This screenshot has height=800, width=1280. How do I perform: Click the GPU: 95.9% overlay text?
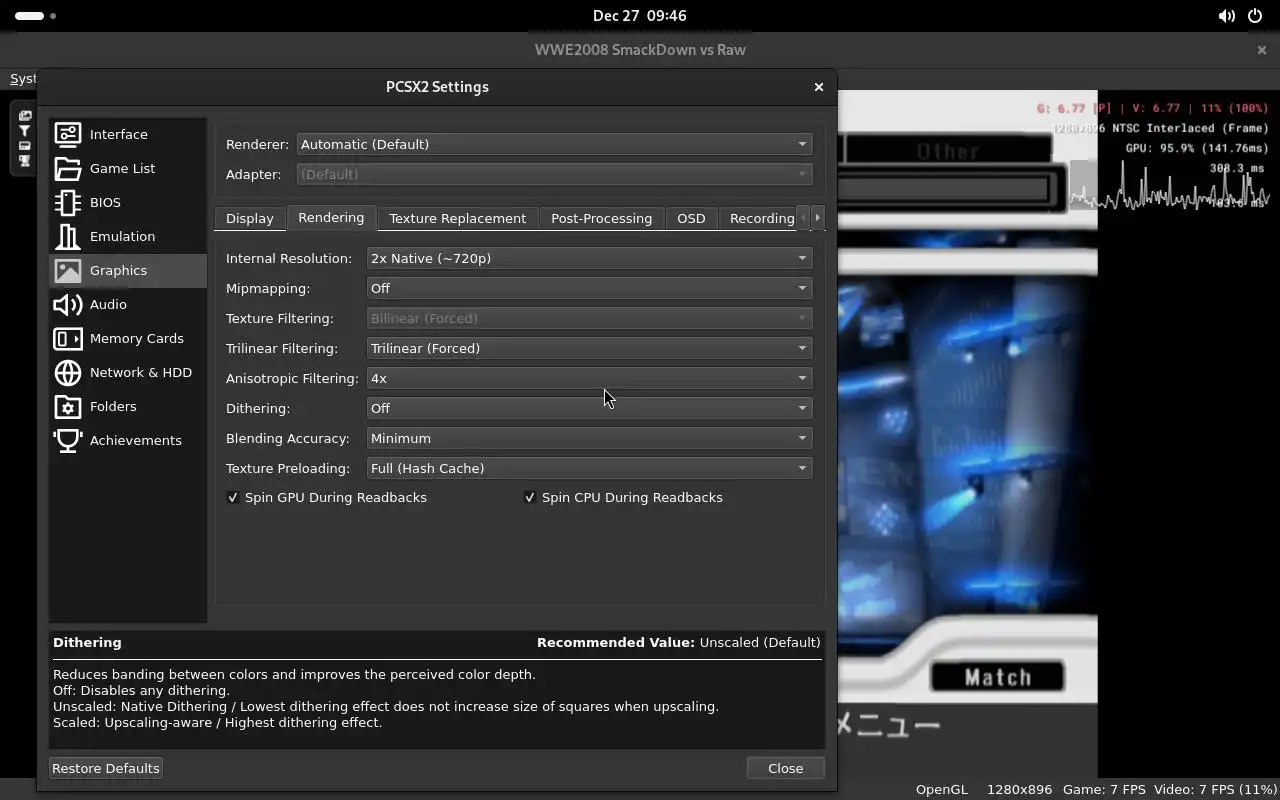[x=1197, y=148]
